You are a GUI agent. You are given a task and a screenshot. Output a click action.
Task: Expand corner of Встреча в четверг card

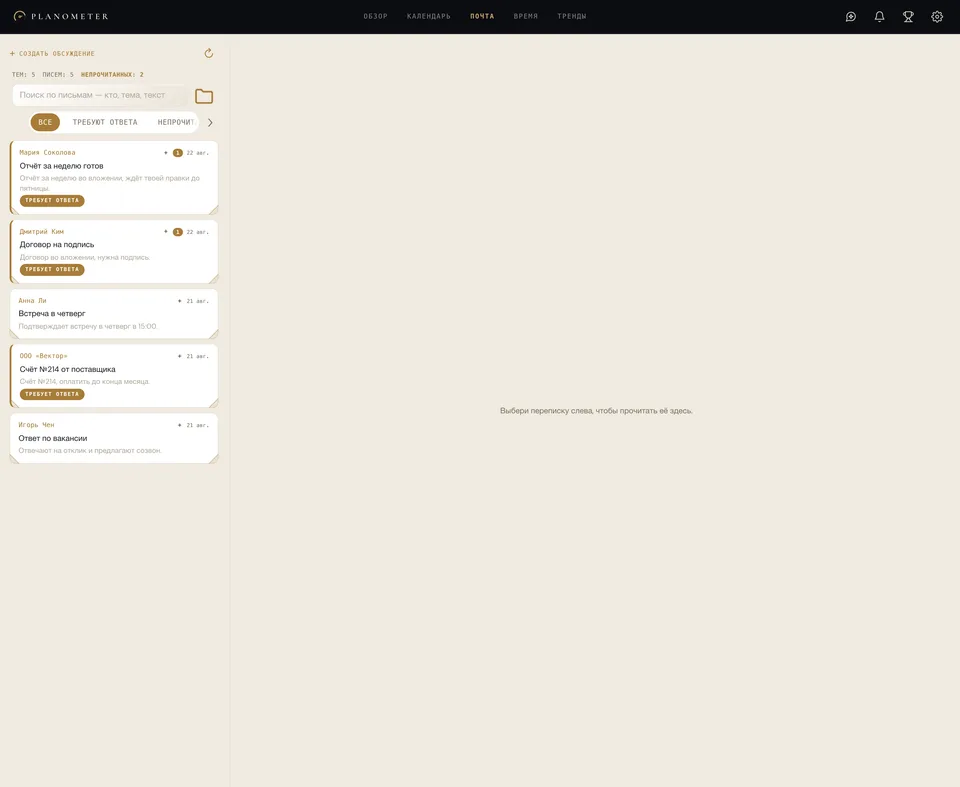(214, 334)
